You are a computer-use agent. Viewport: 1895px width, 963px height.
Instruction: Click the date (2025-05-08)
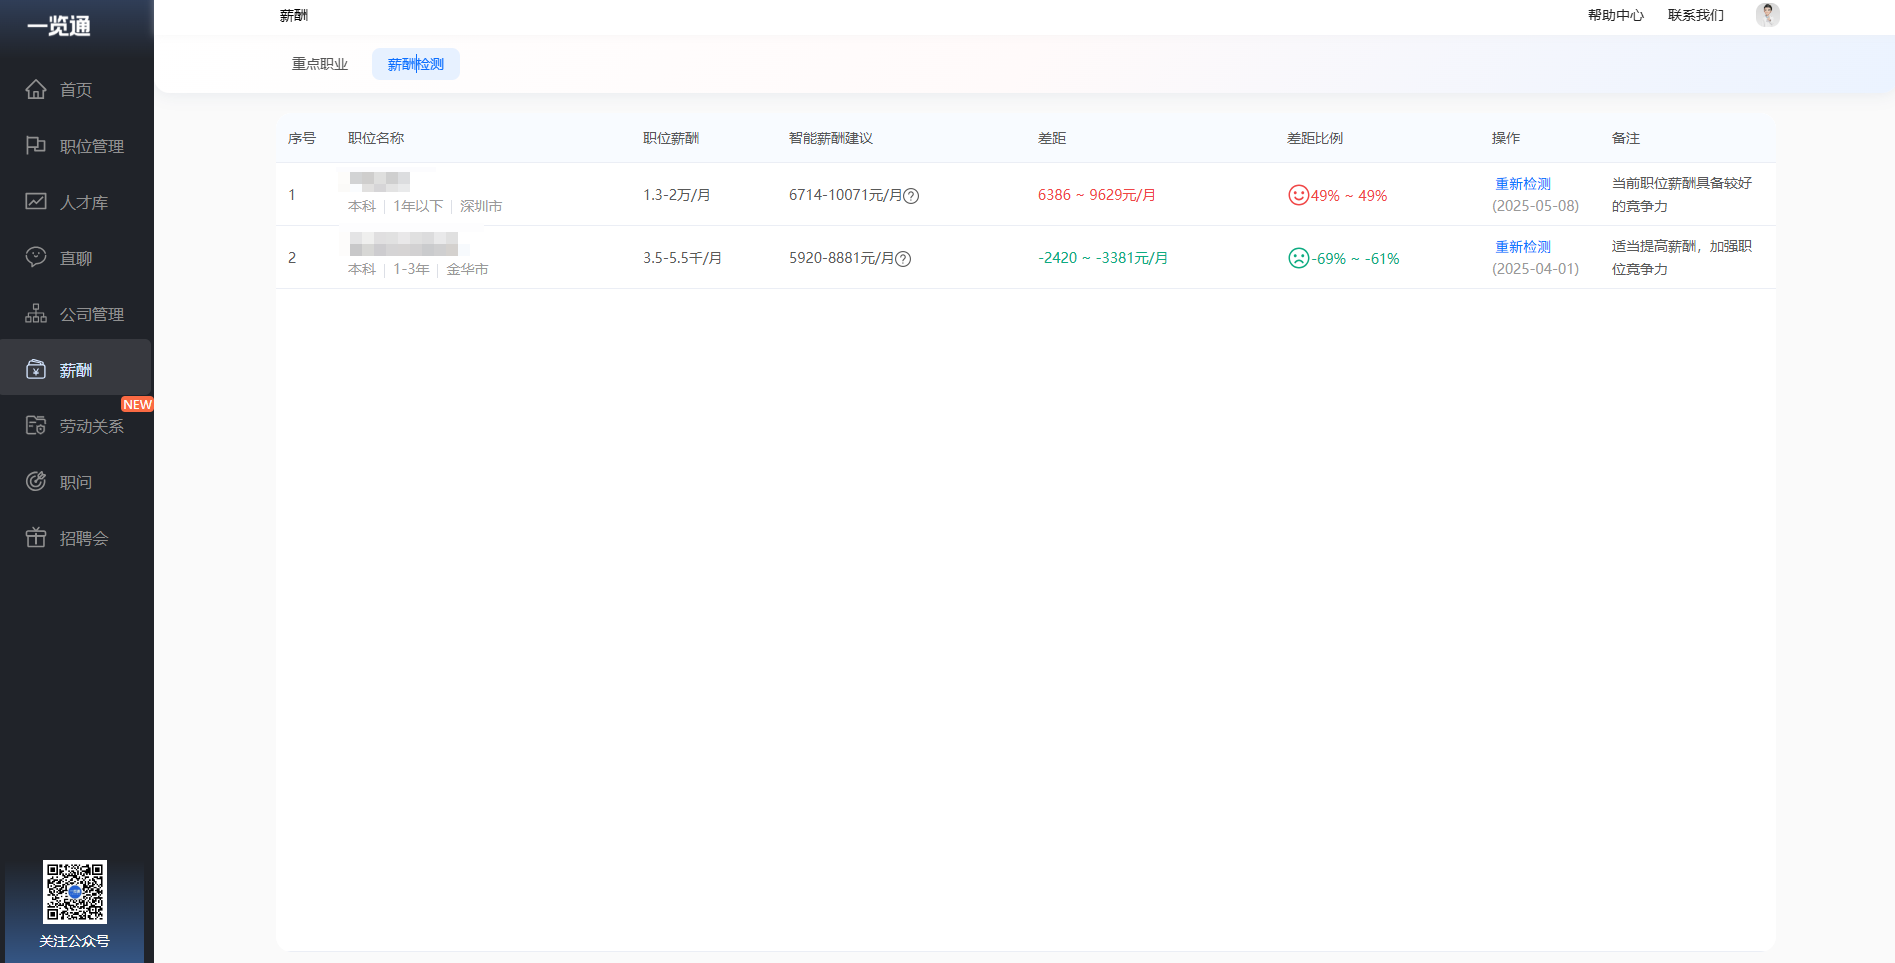pyautogui.click(x=1536, y=206)
